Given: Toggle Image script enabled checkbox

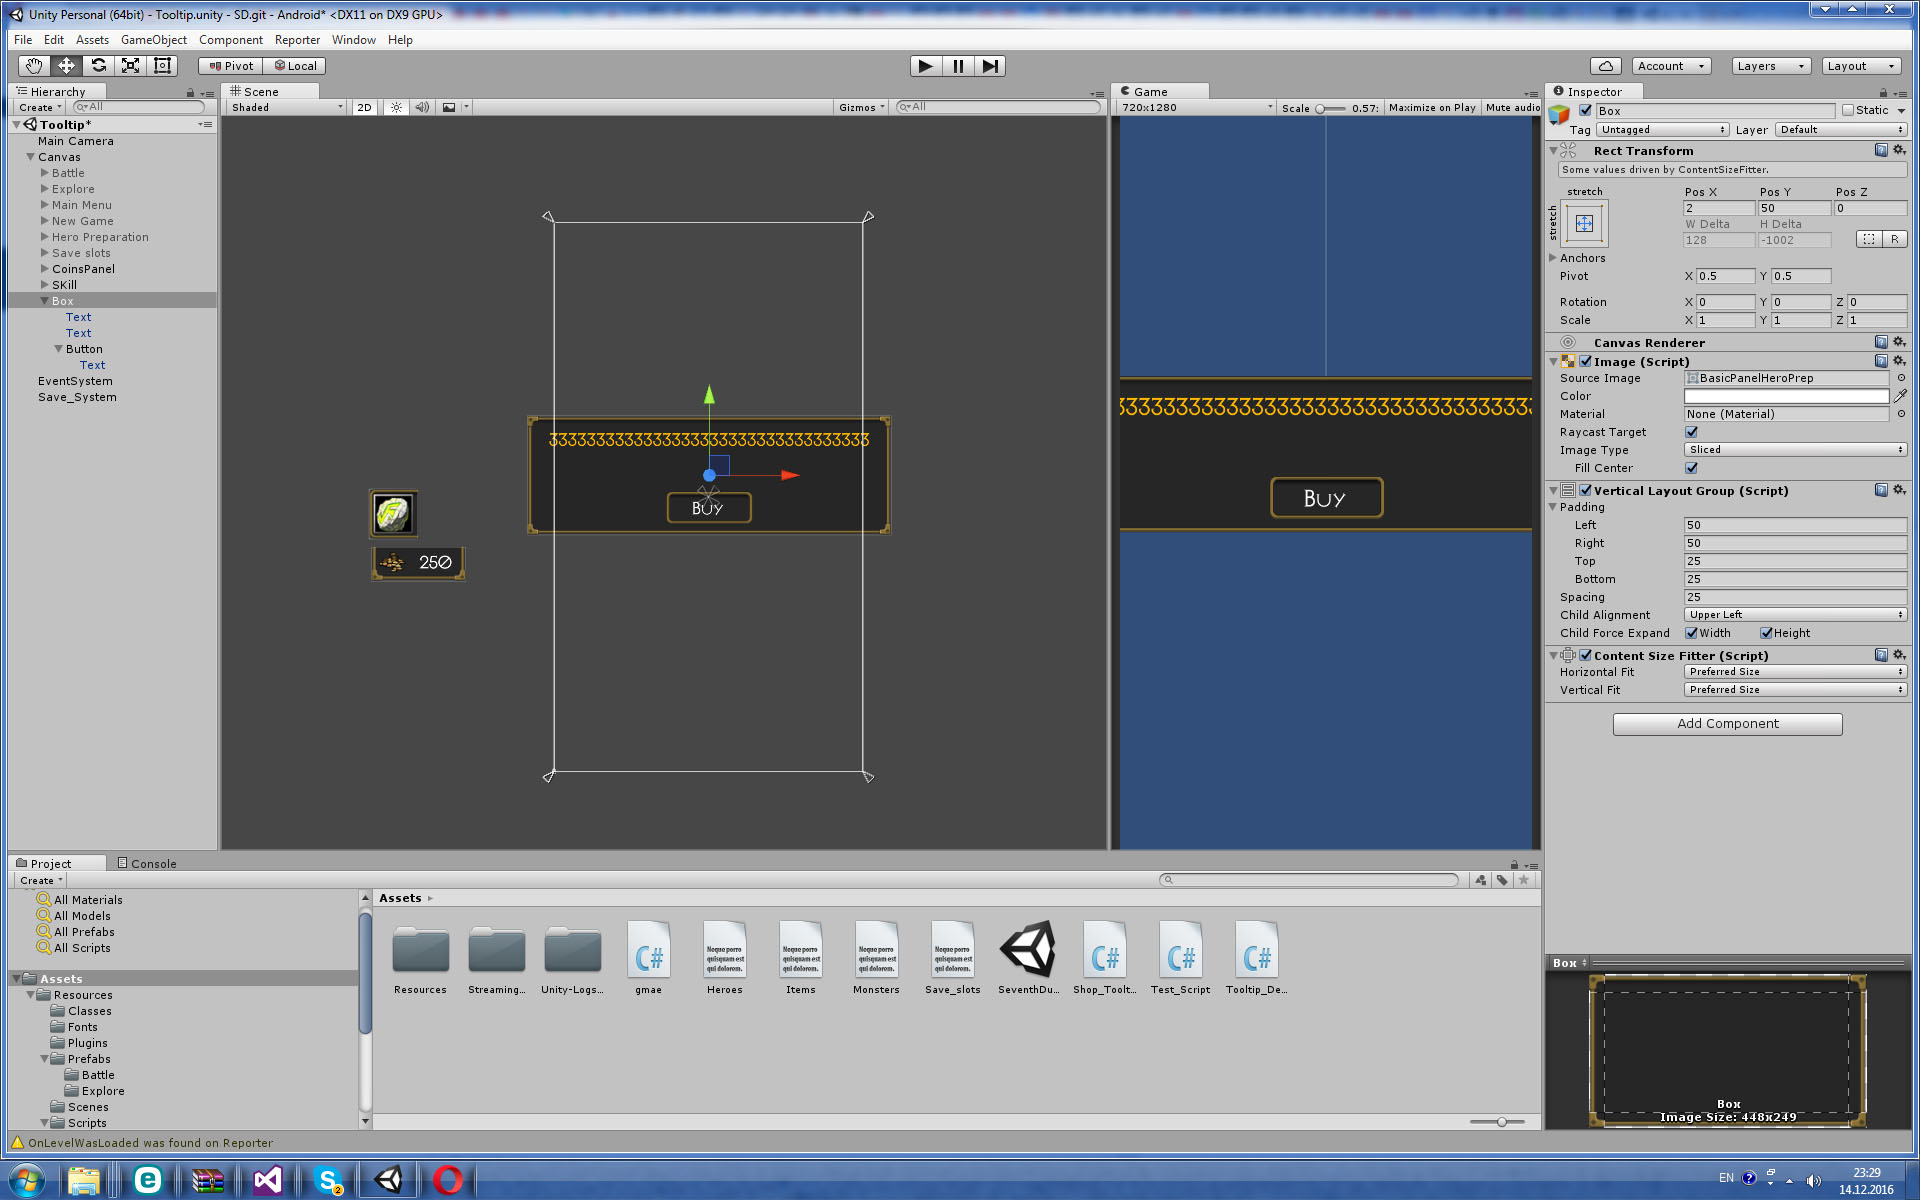Looking at the screenshot, I should point(1585,361).
